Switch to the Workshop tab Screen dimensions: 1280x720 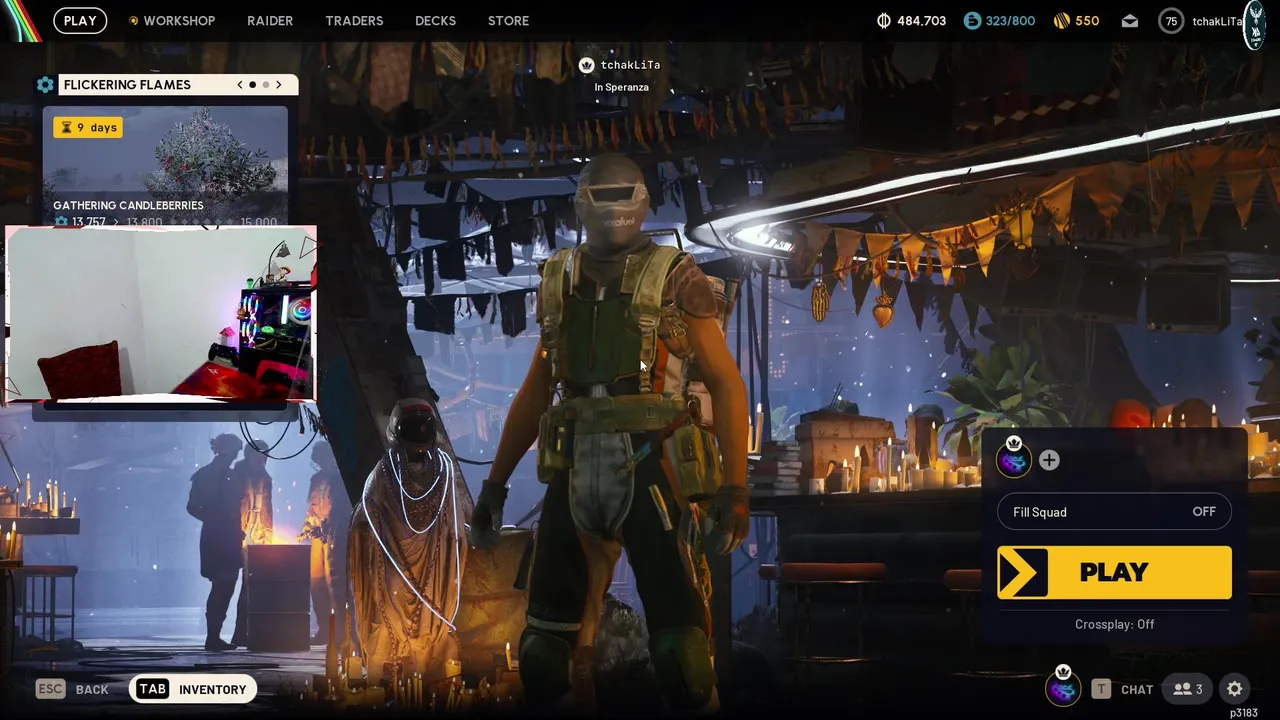(171, 20)
